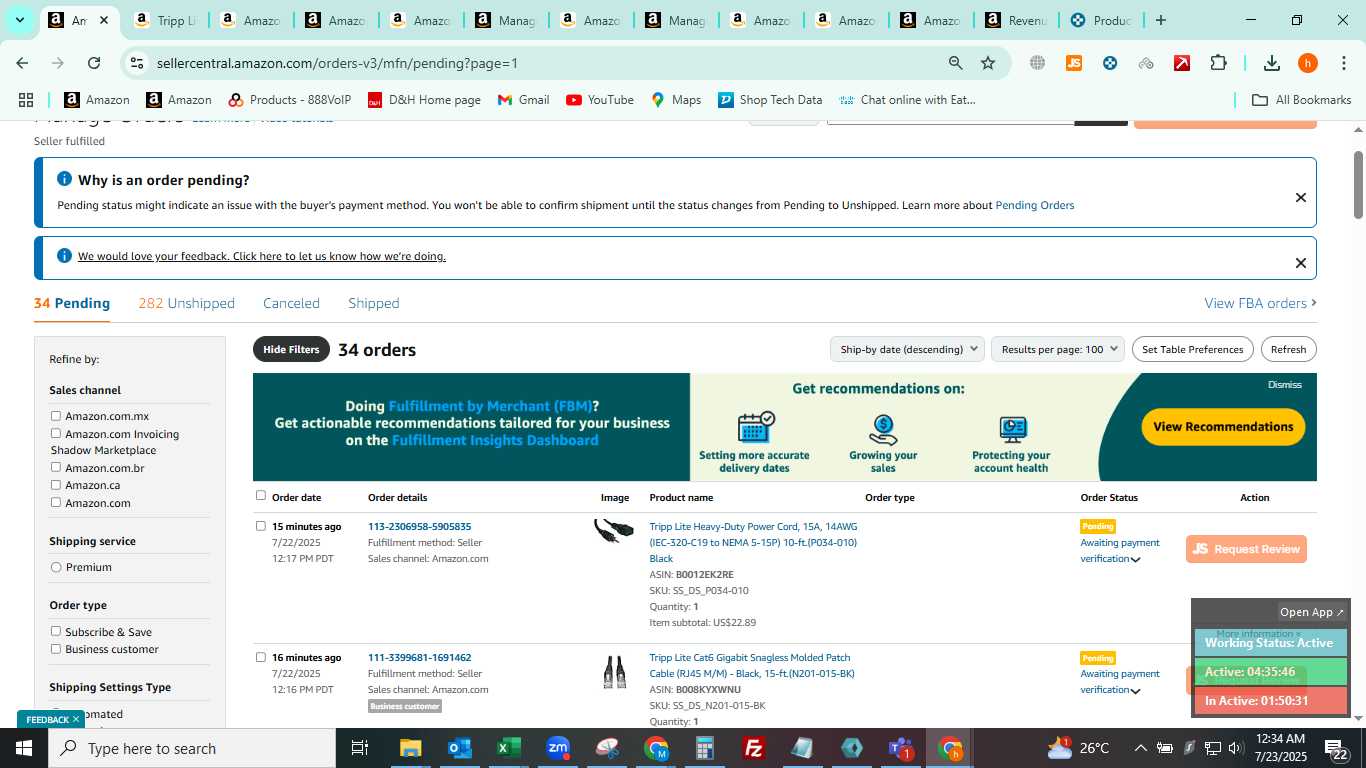Select order 113-2306958-5905835 checkbox
The image size is (1366, 768).
coord(261,526)
